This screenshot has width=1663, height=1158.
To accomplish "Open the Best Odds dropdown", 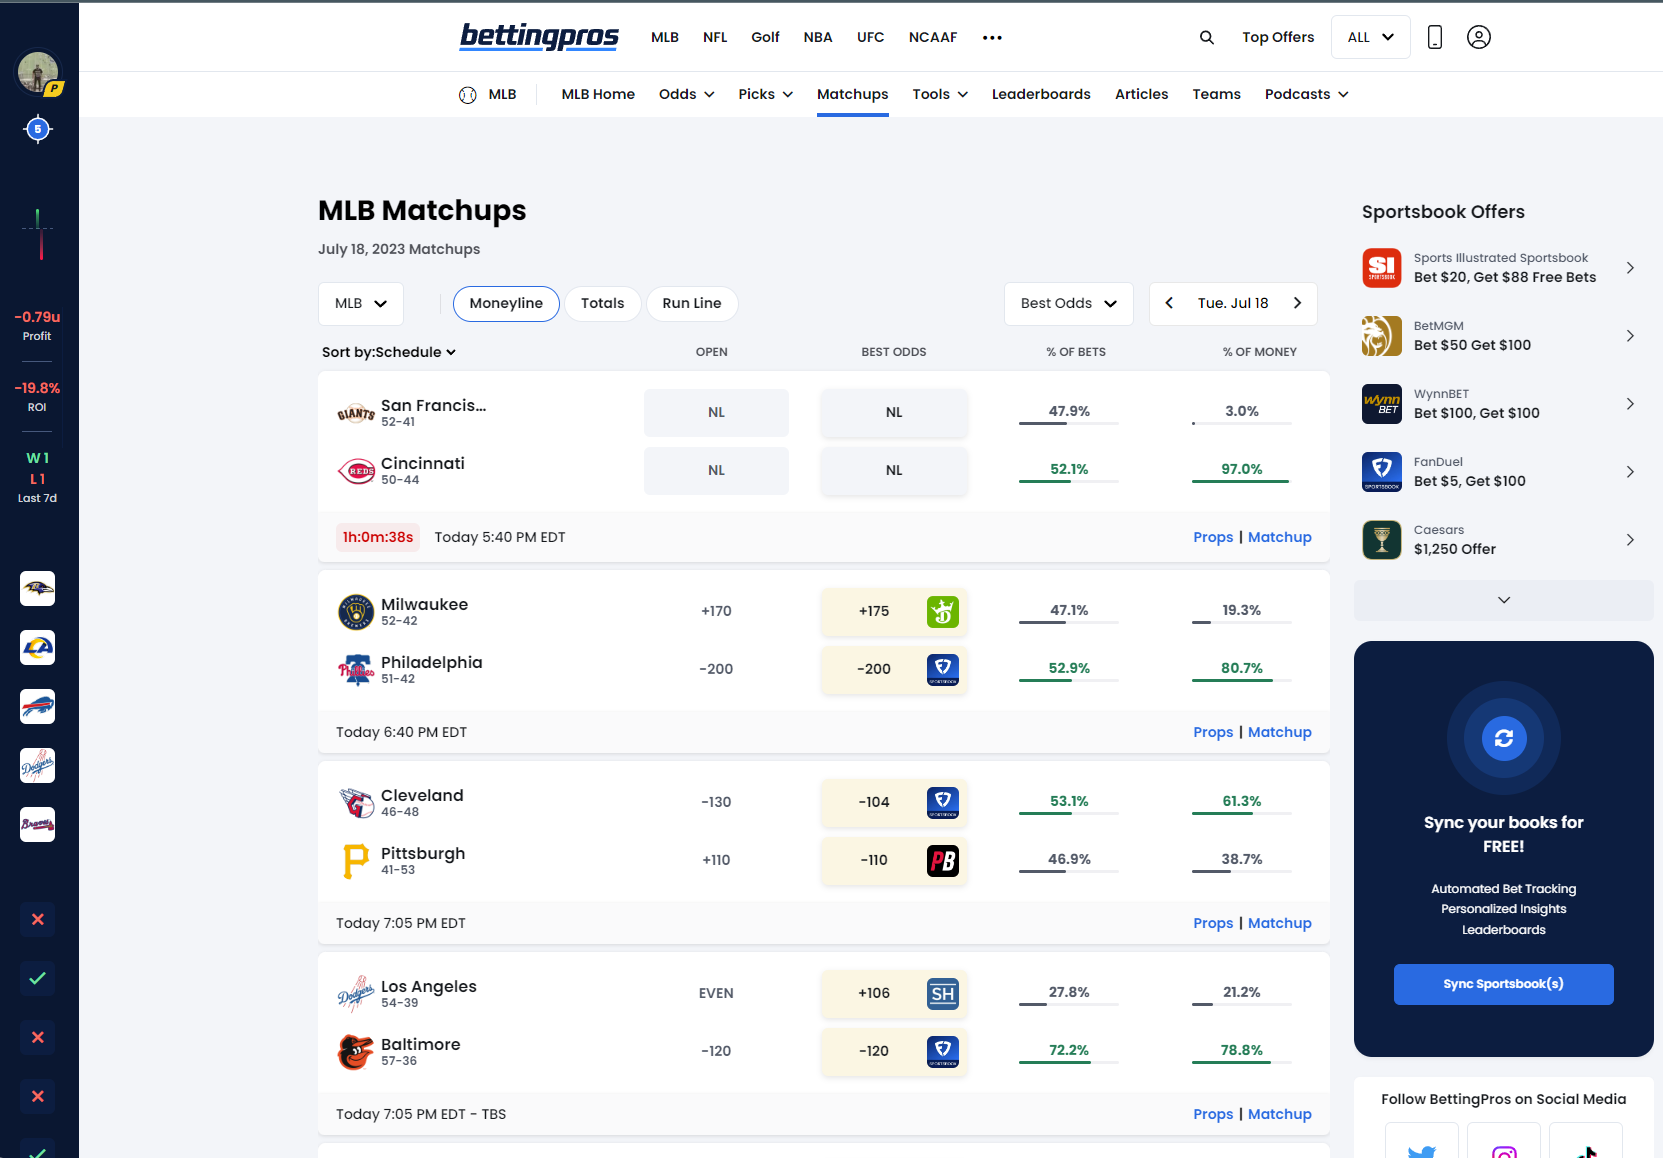I will pos(1069,304).
